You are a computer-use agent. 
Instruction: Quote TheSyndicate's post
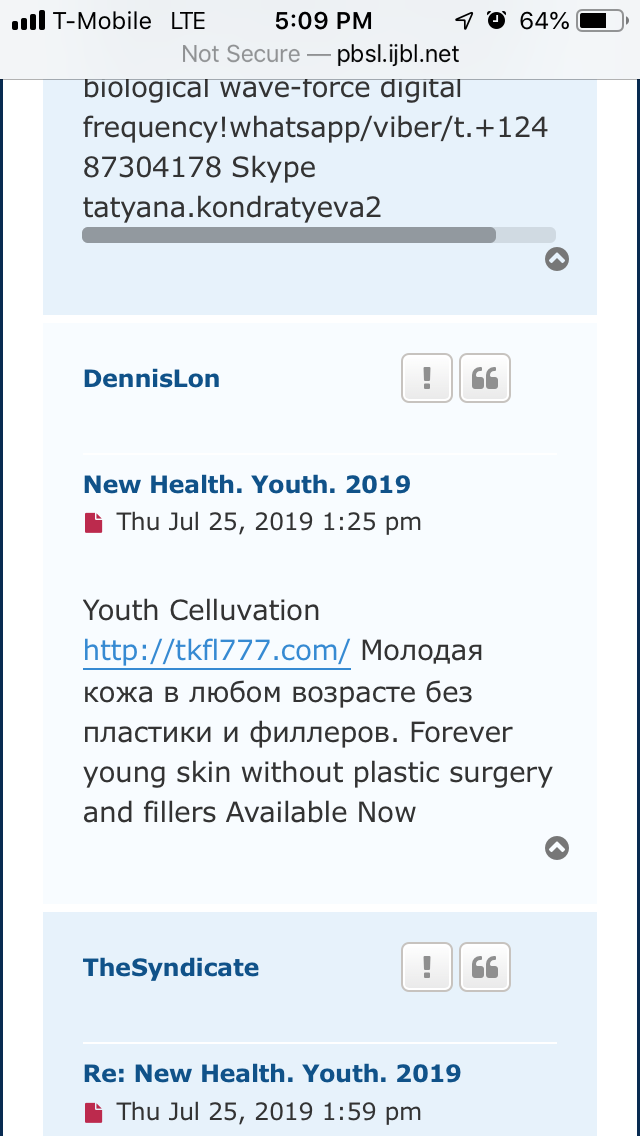pos(485,967)
